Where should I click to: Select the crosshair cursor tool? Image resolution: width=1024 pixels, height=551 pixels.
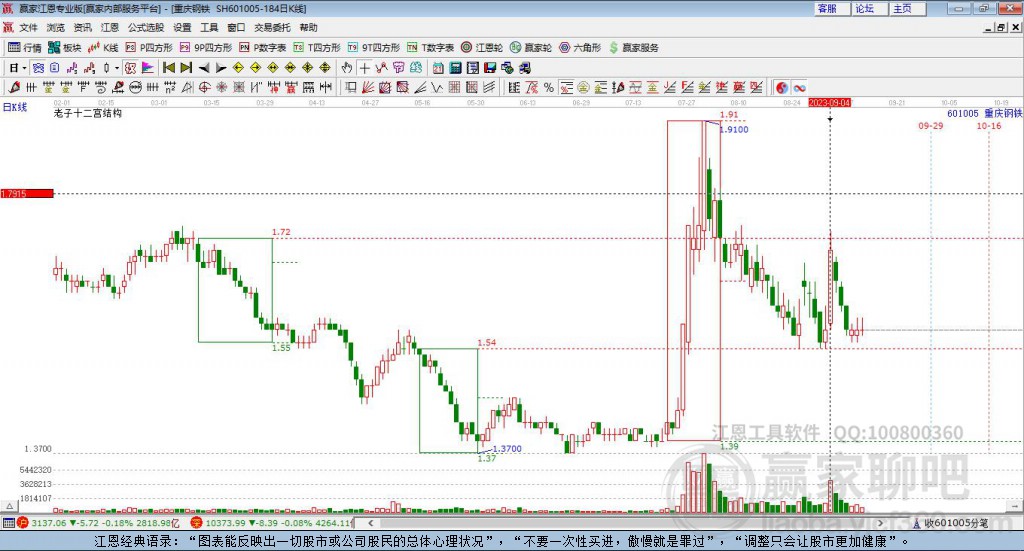tap(364, 68)
